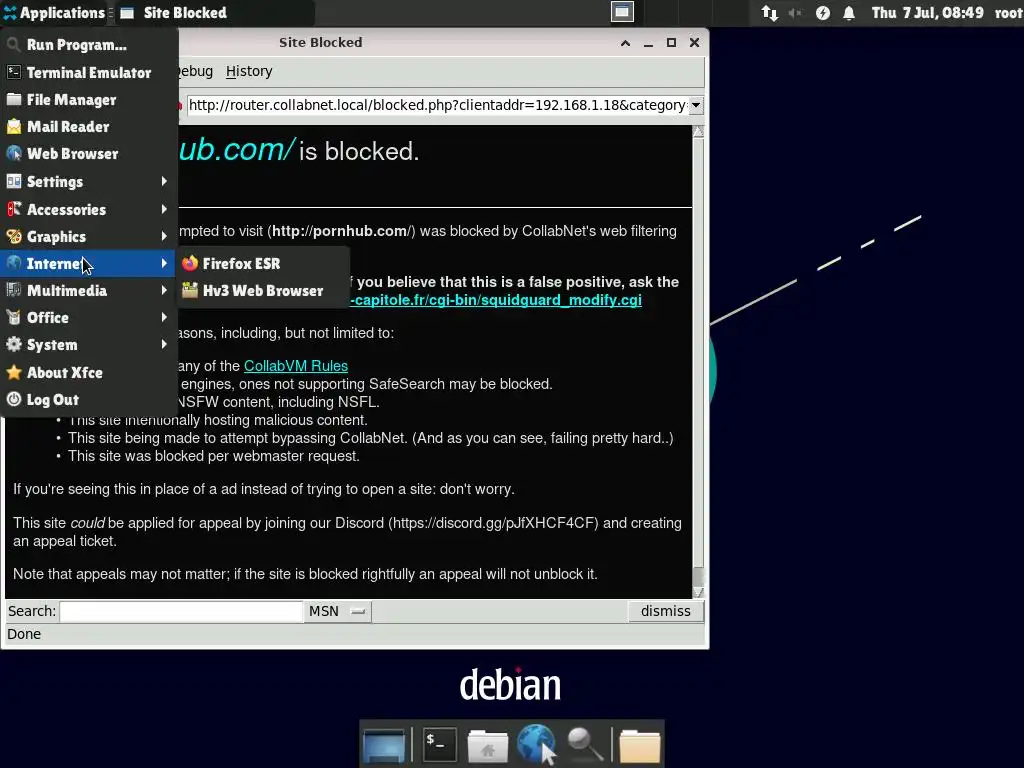Toggle the muted volume tray icon
Viewport: 1024px width, 768px height.
pyautogui.click(x=795, y=12)
